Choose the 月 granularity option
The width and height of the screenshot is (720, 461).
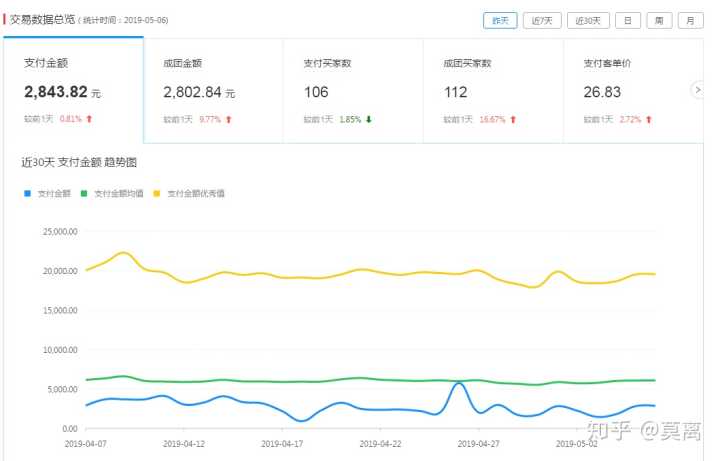690,20
